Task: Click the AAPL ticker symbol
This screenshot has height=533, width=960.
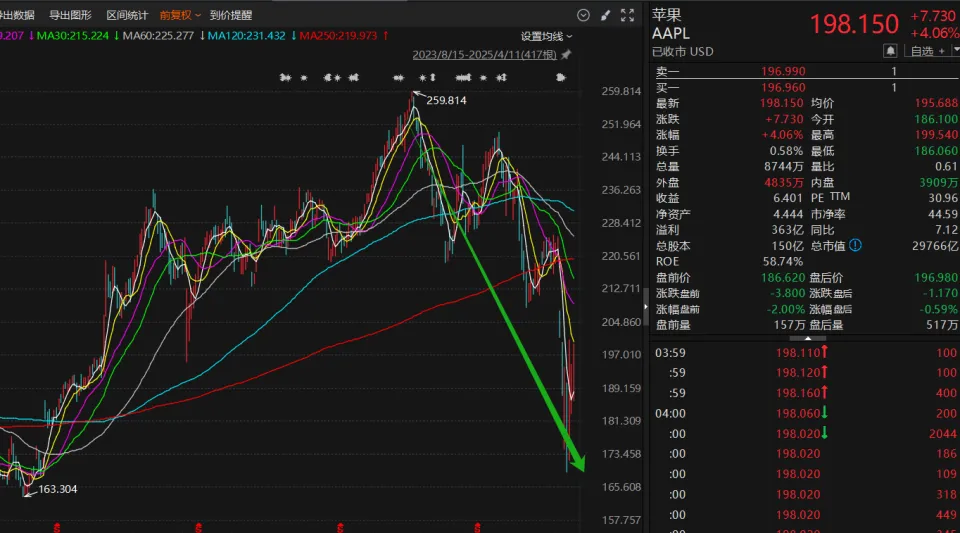Action: click(671, 34)
